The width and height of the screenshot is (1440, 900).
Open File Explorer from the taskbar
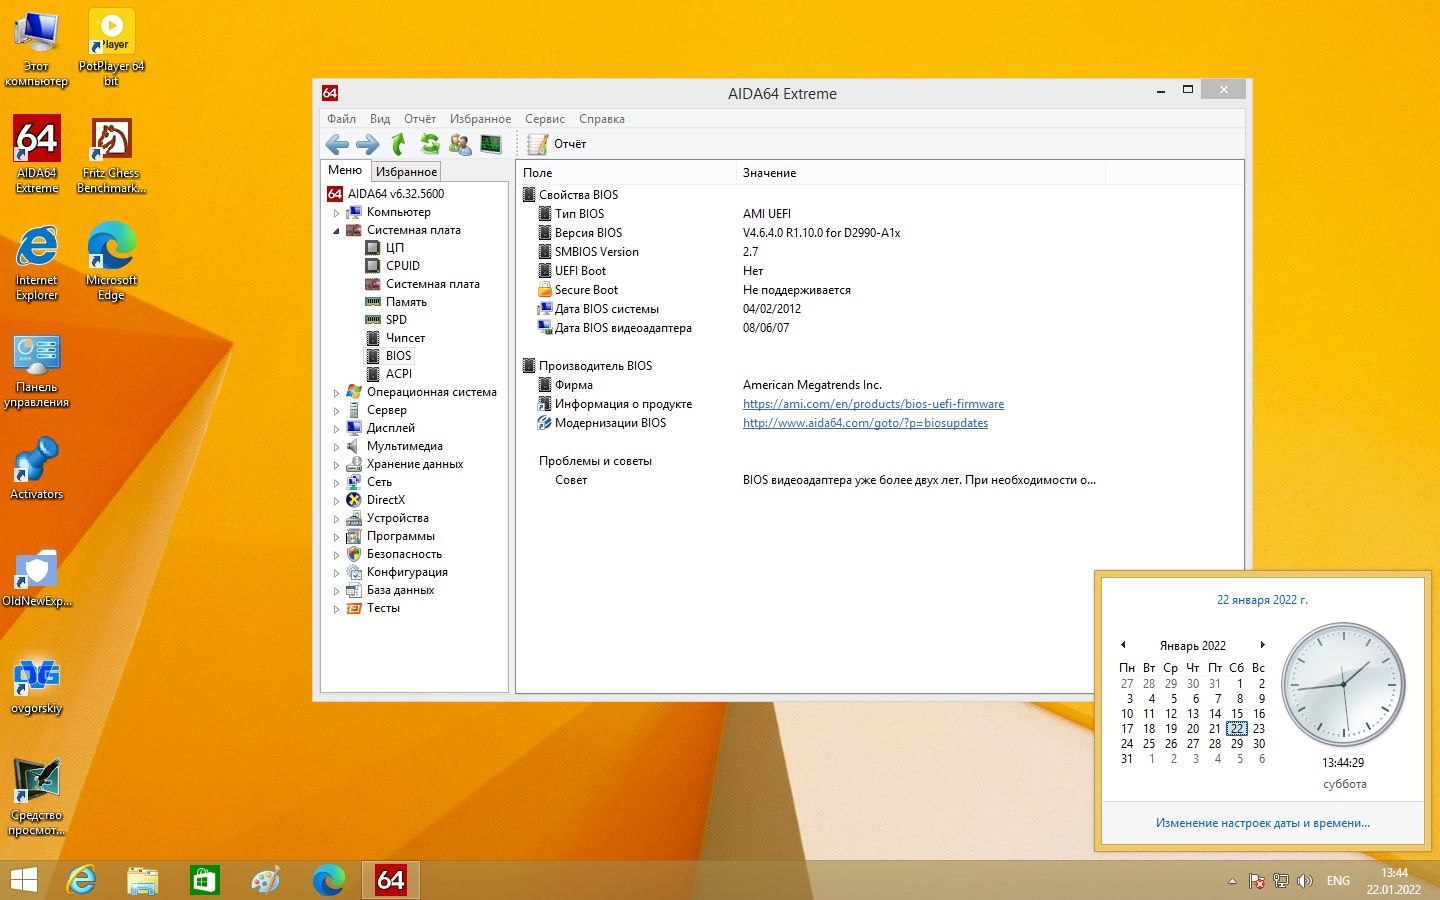[142, 880]
